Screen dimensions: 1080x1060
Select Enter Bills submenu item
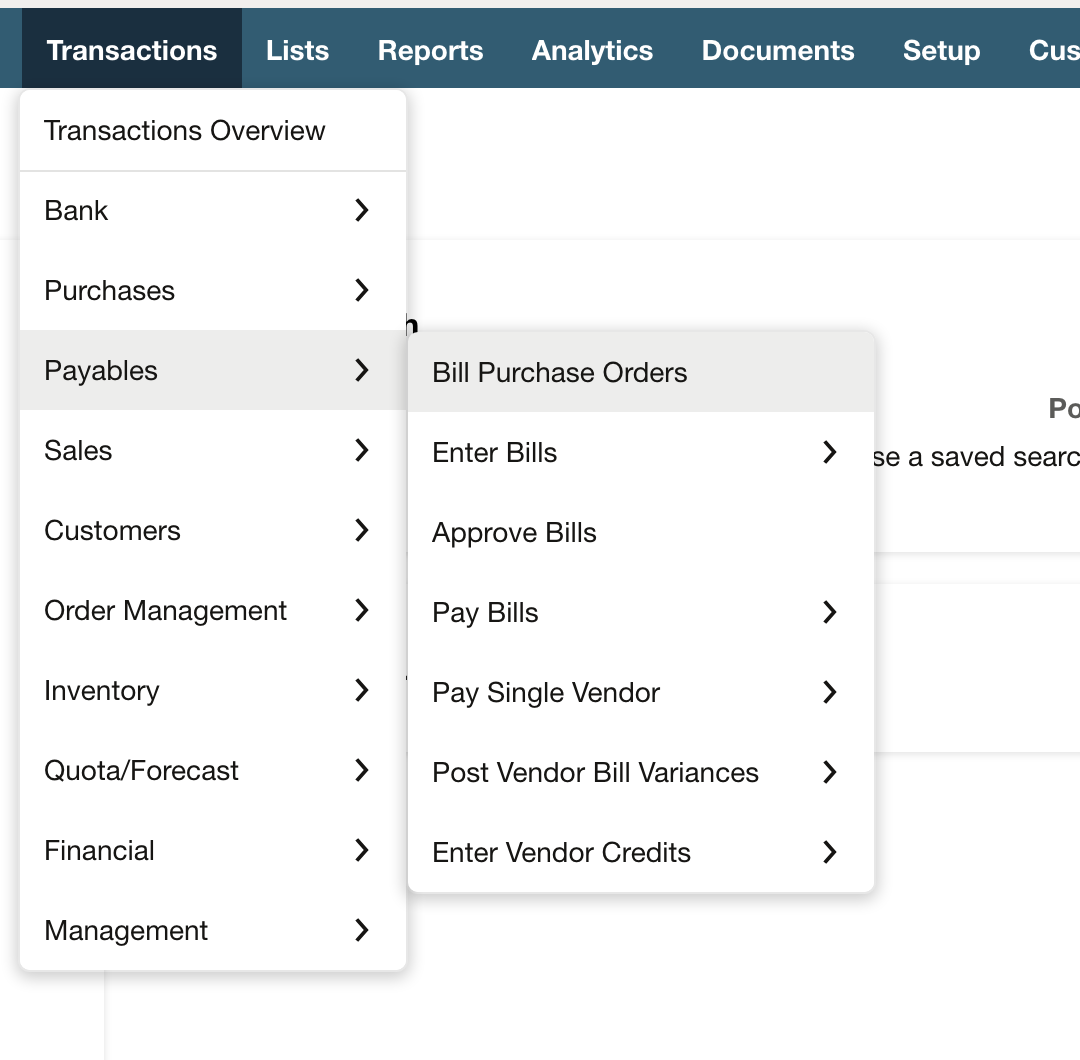pos(641,452)
